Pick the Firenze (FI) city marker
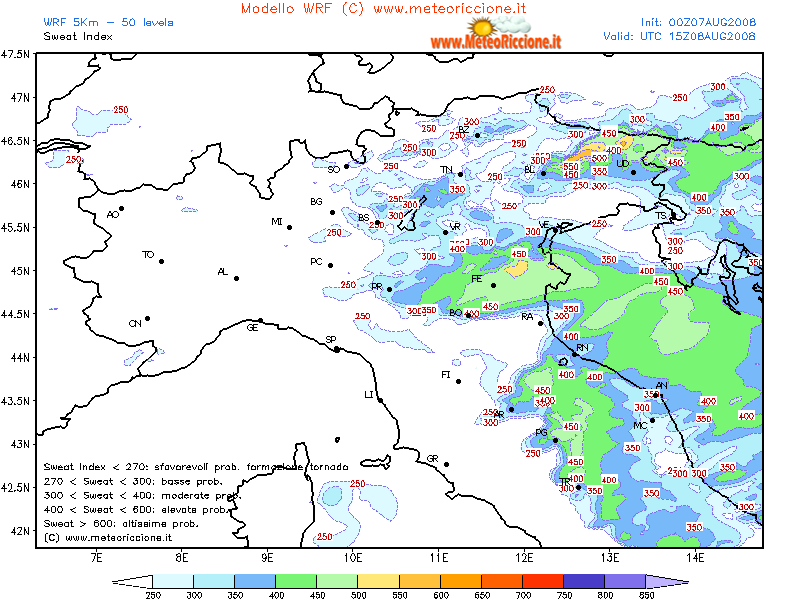 [458, 381]
